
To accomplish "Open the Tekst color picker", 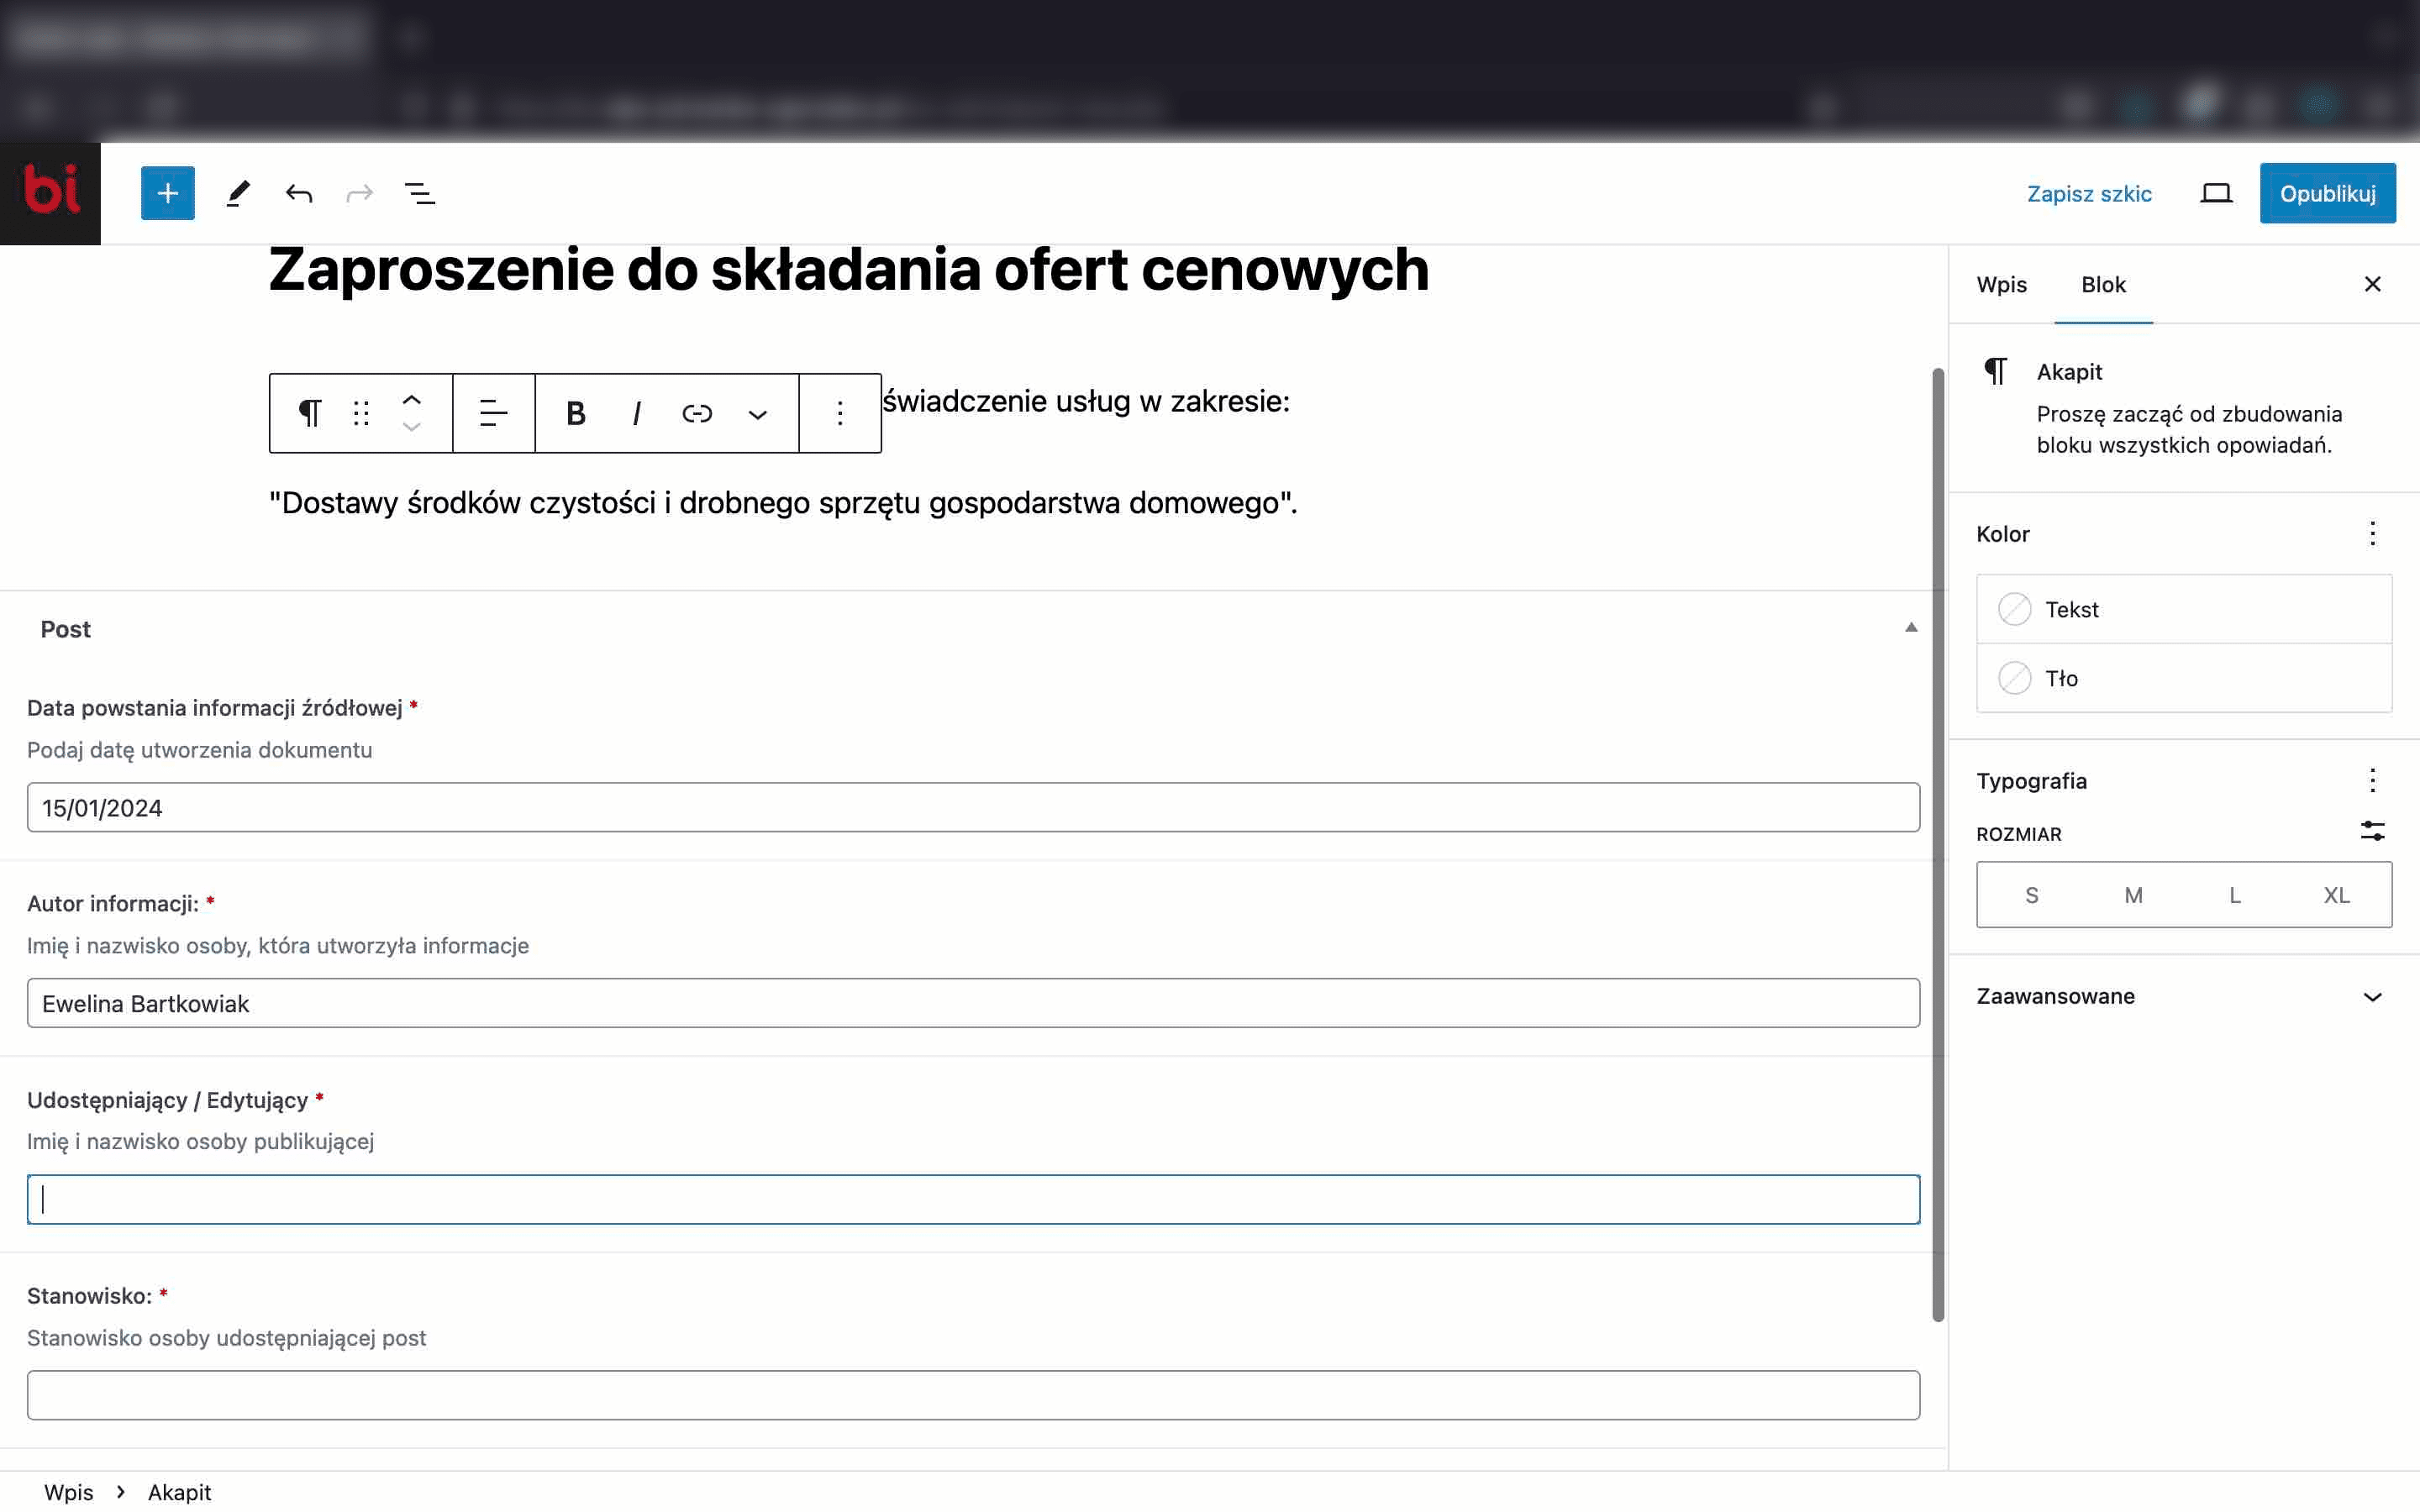I will click(x=2184, y=609).
